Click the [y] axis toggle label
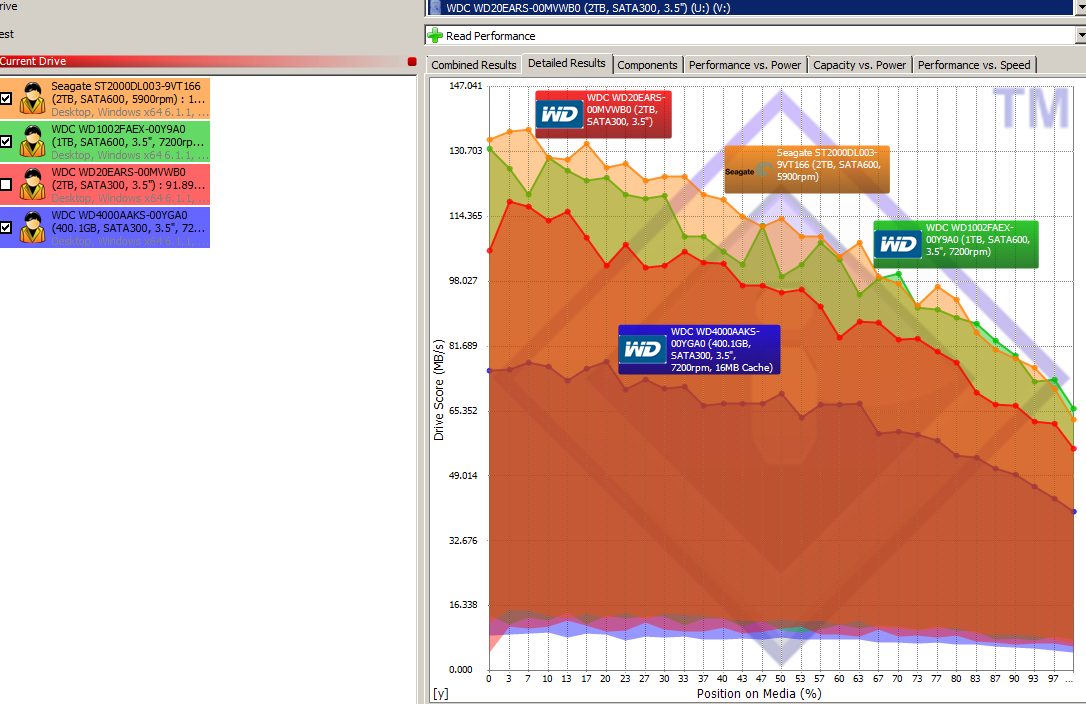 (x=441, y=694)
